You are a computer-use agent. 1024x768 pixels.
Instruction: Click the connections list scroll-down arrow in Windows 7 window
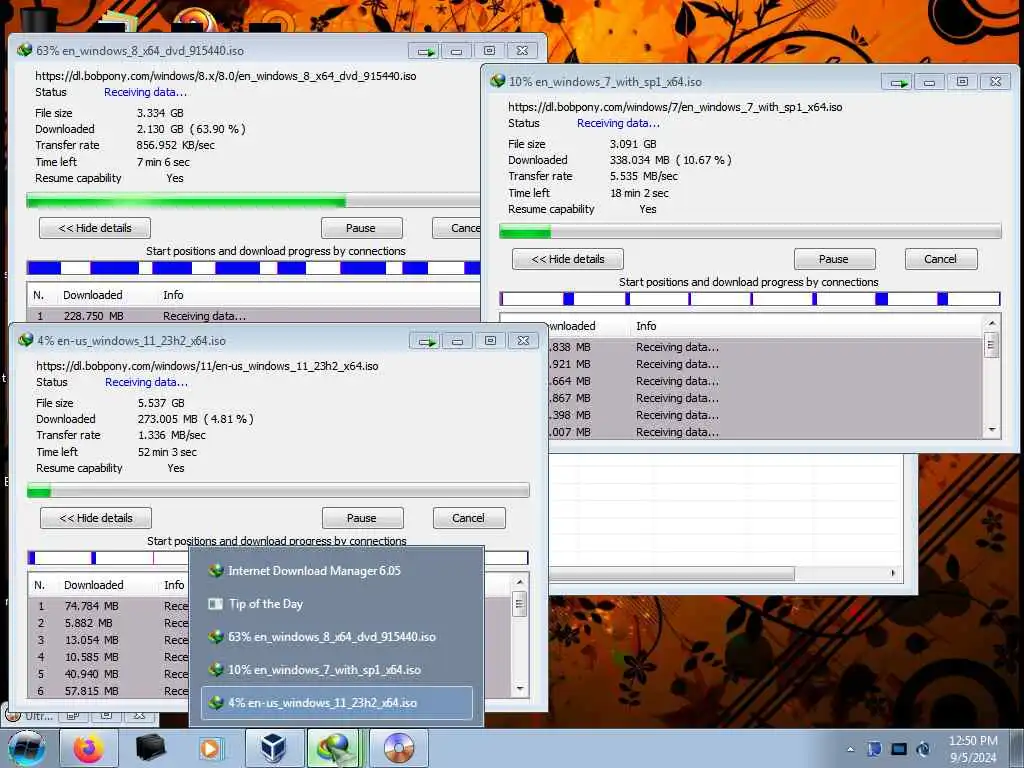pyautogui.click(x=991, y=430)
